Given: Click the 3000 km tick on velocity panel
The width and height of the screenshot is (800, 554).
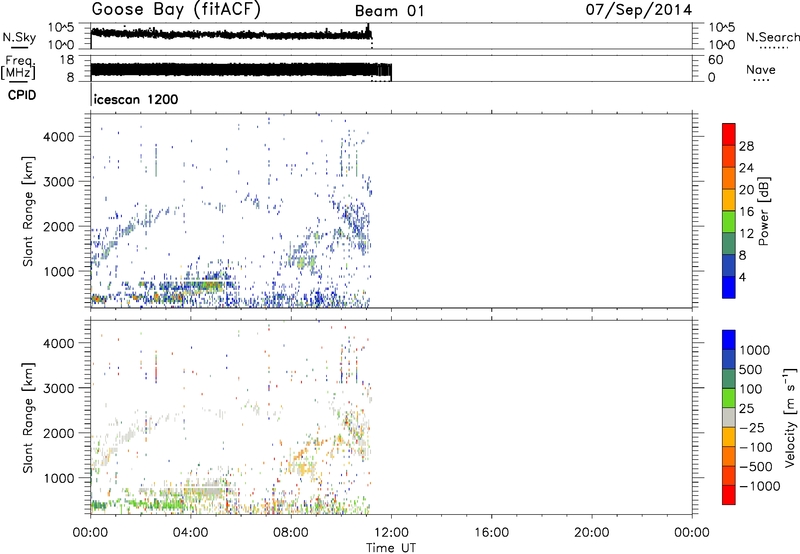Looking at the screenshot, I should click(x=59, y=388).
